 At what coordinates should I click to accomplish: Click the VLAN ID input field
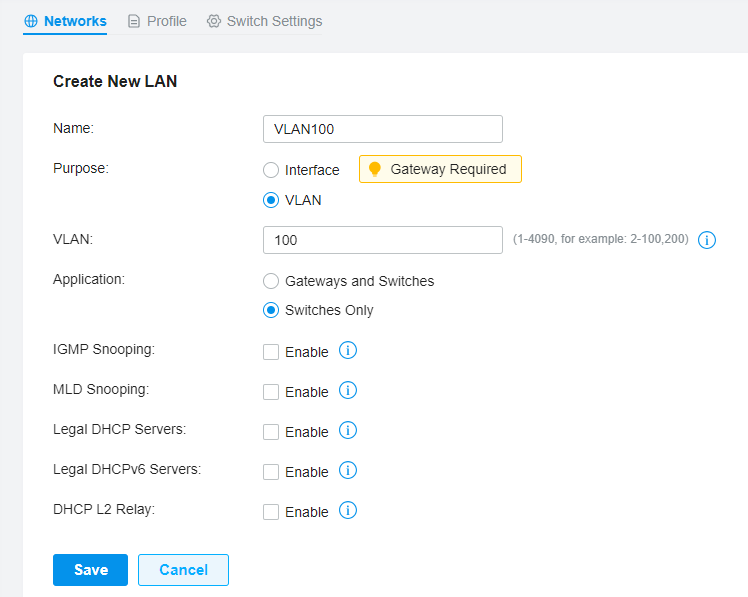(383, 240)
